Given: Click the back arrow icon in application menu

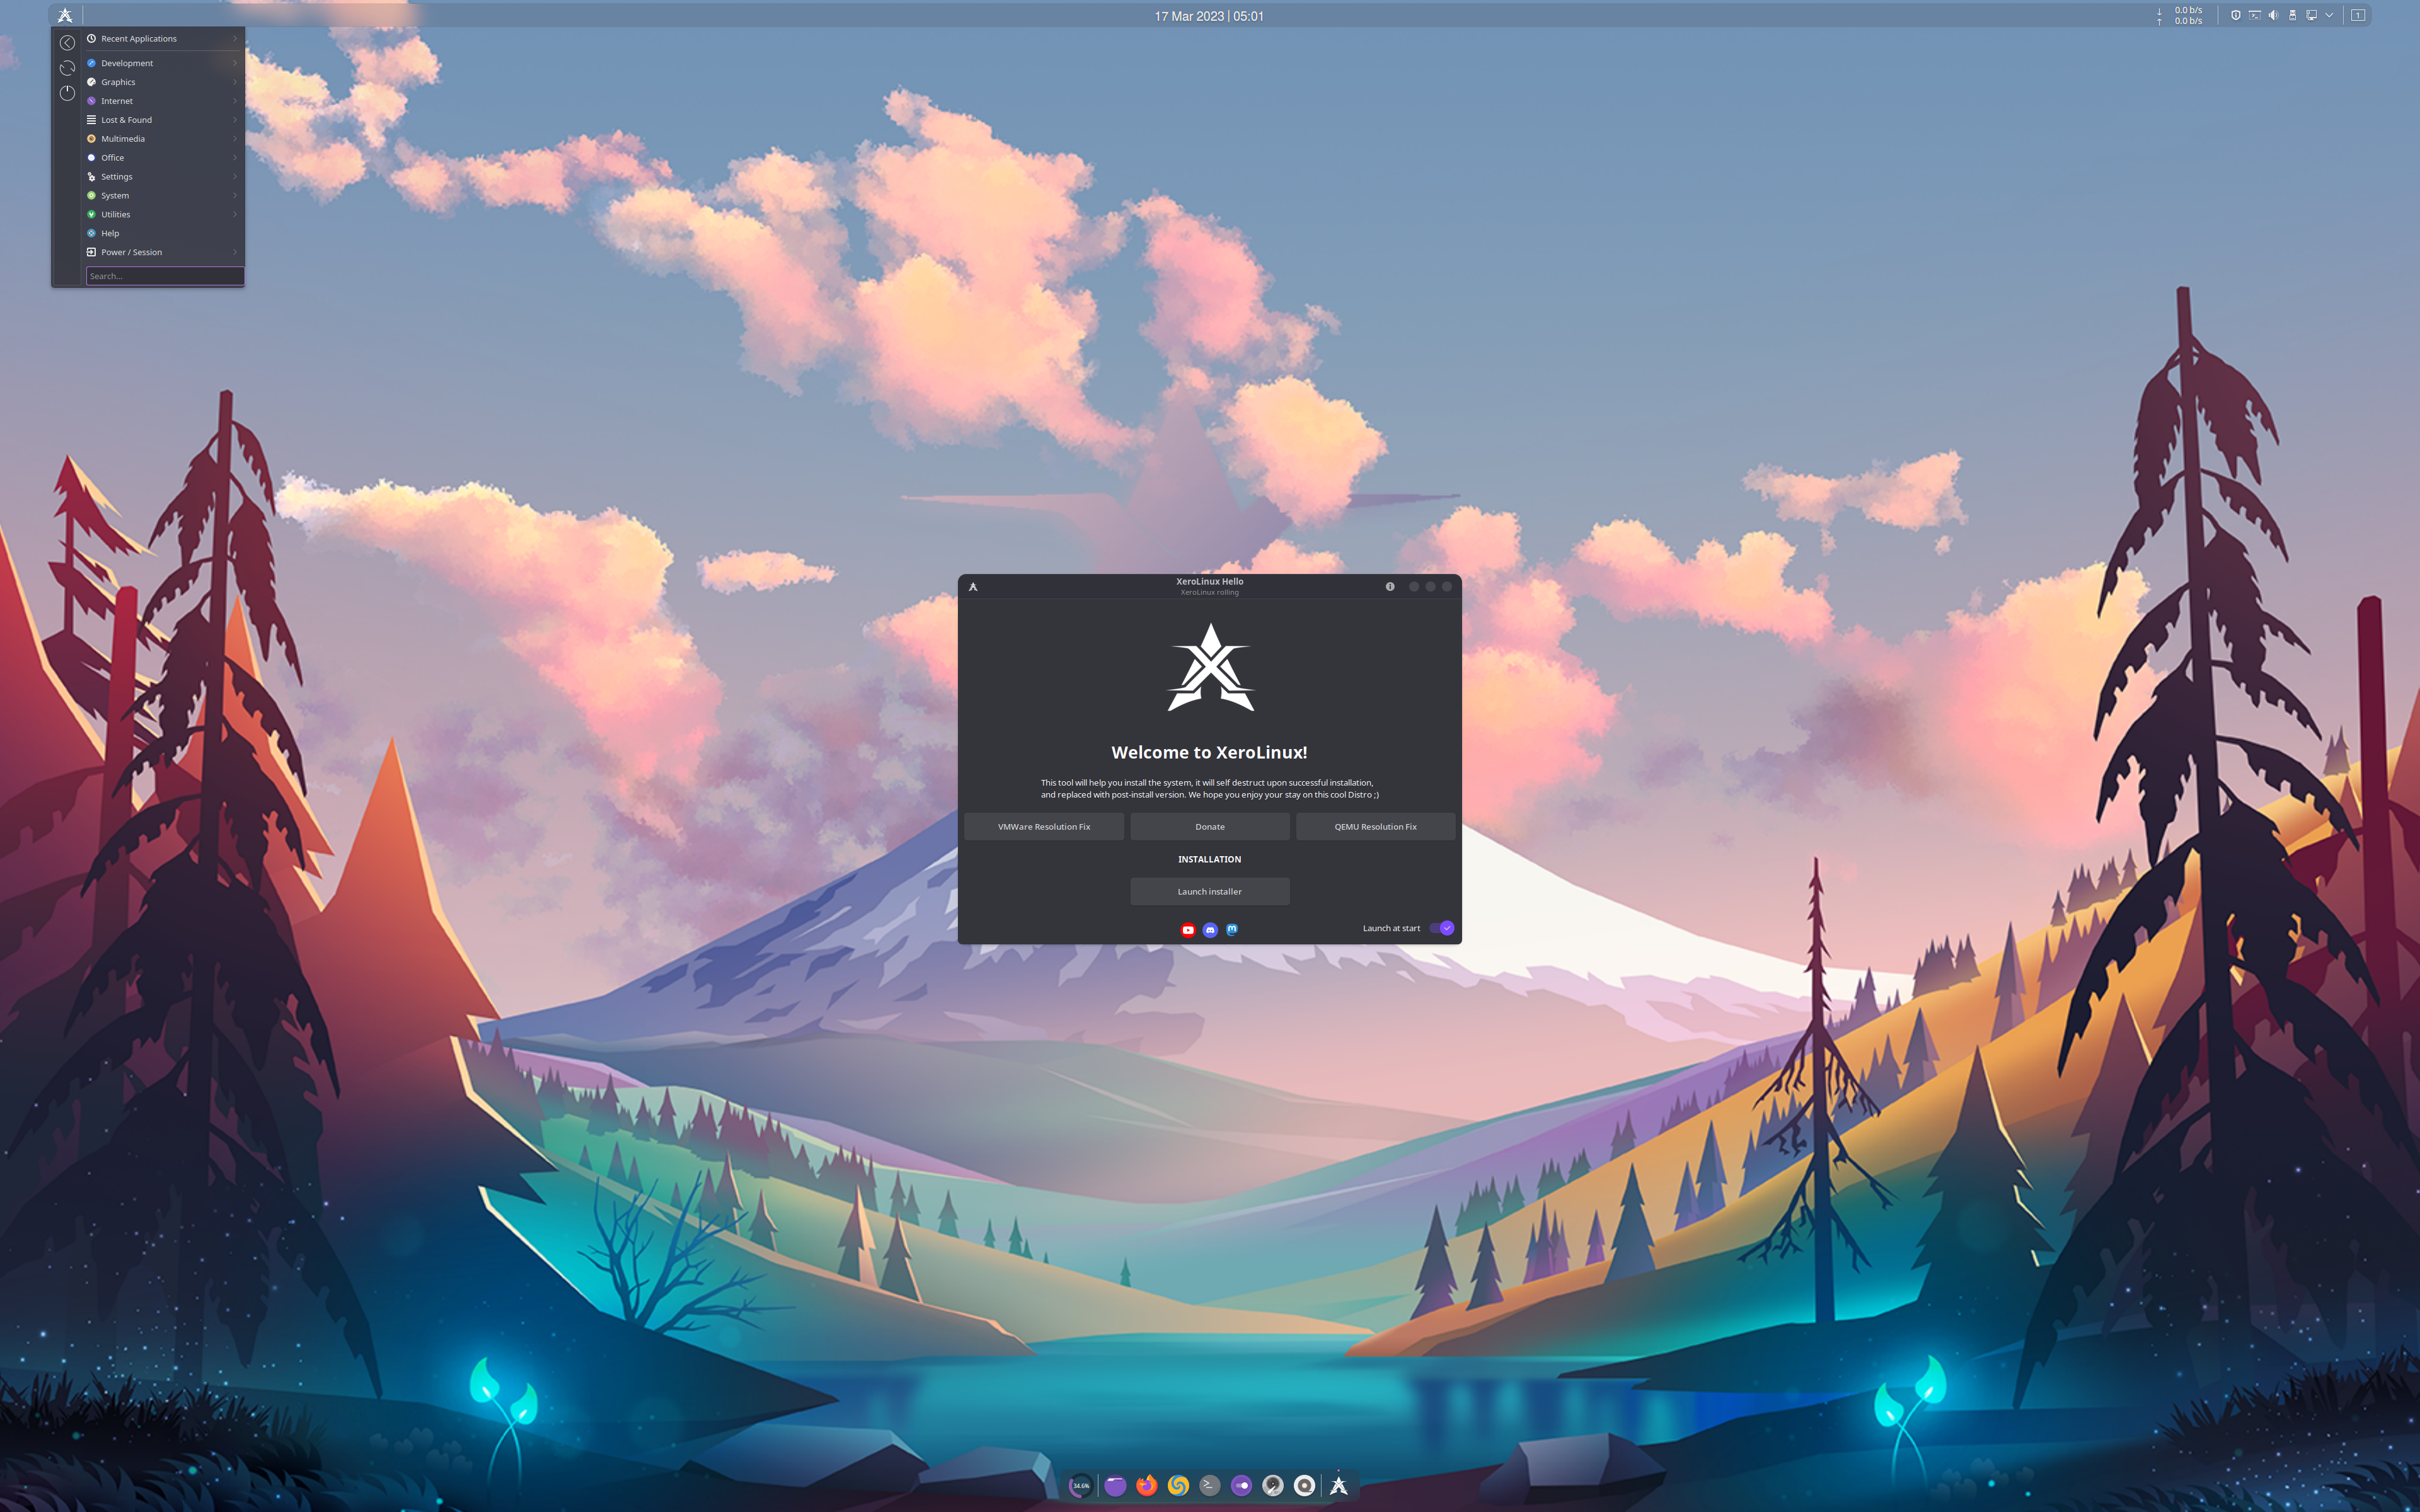Looking at the screenshot, I should pyautogui.click(x=67, y=43).
